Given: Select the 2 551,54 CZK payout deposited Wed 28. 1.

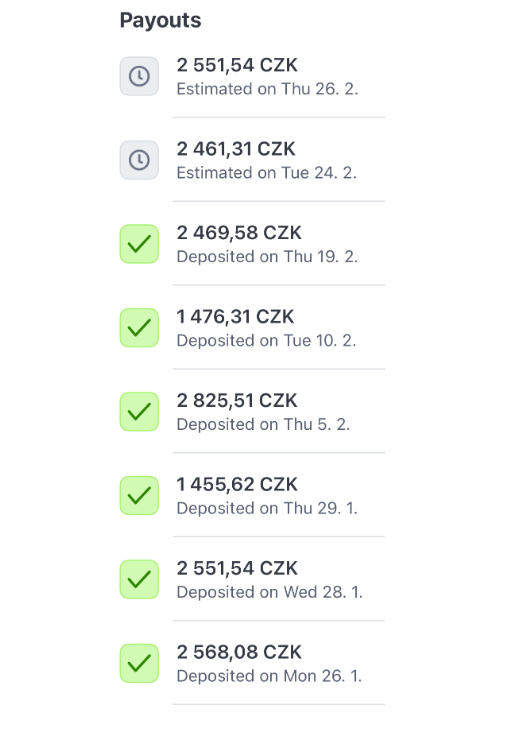Looking at the screenshot, I should [x=252, y=580].
